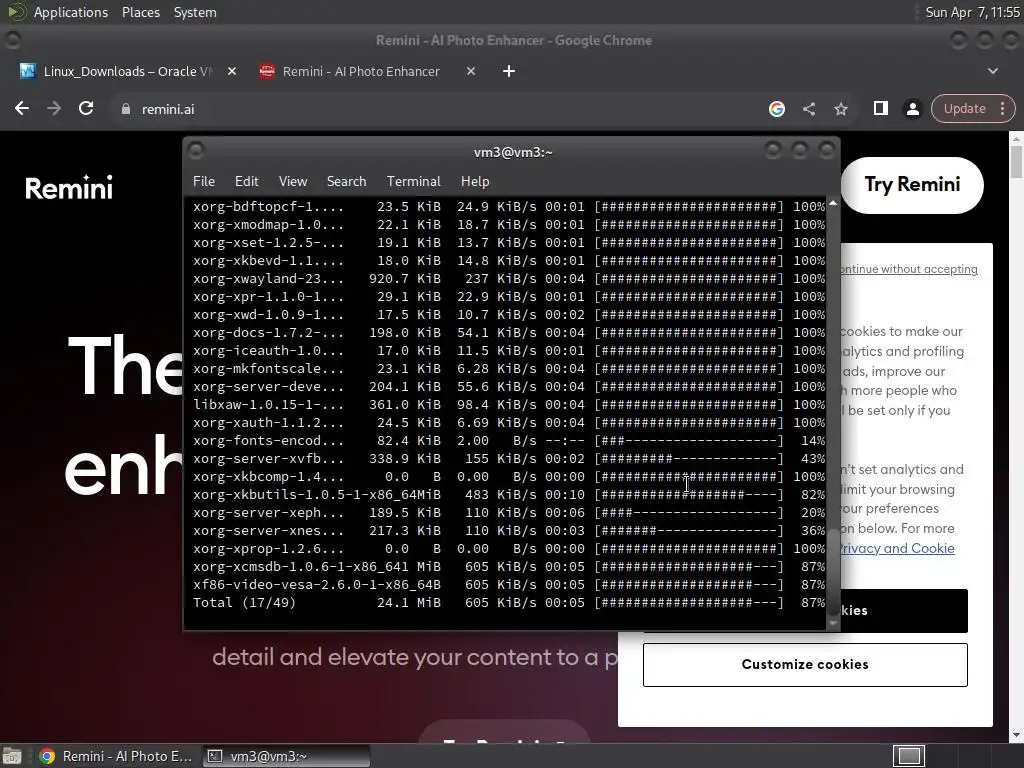Expand the tab search chevron

(x=993, y=71)
